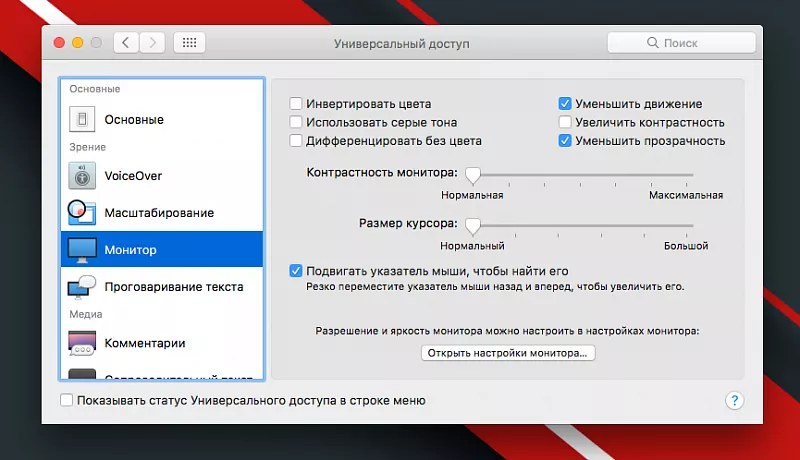Viewport: 800px width, 460px height.
Task: Click Максимальная end of contrast slider
Action: tap(686, 195)
